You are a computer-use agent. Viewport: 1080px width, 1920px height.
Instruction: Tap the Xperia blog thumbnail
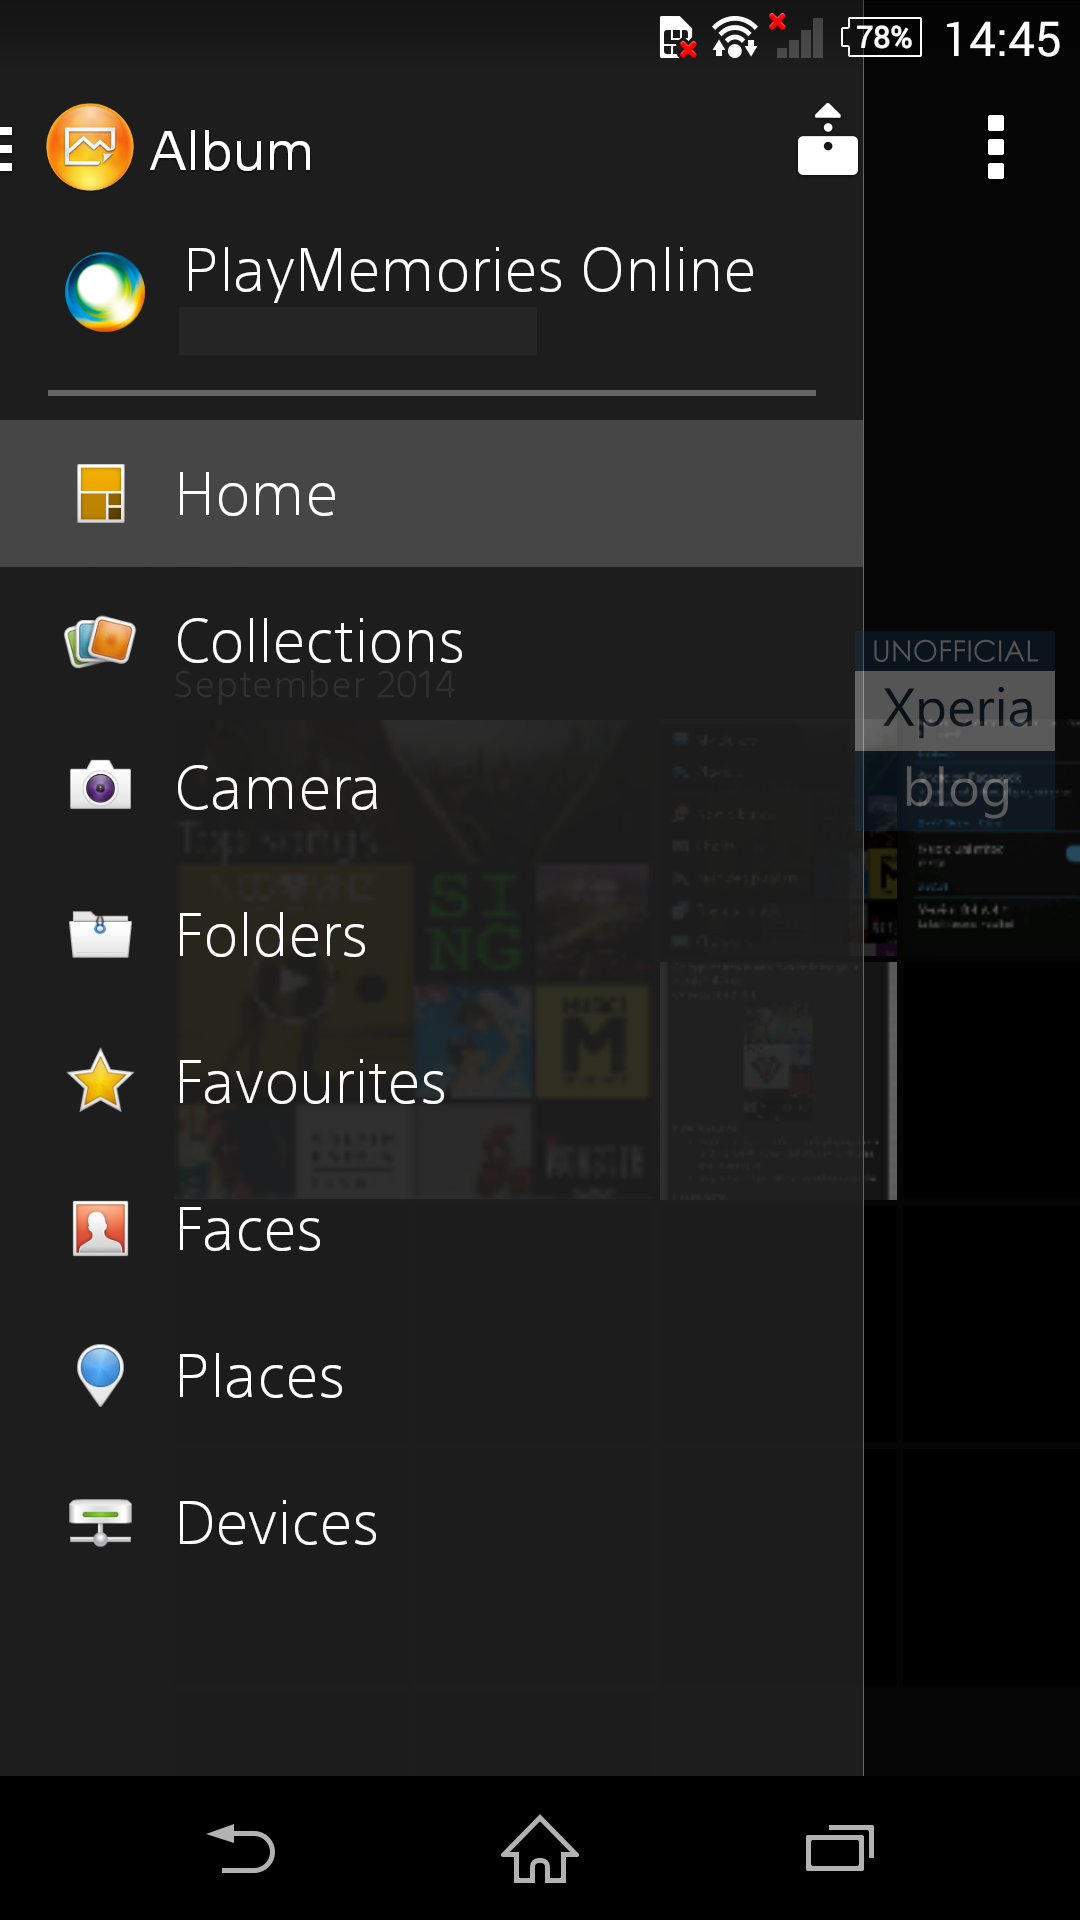(956, 729)
